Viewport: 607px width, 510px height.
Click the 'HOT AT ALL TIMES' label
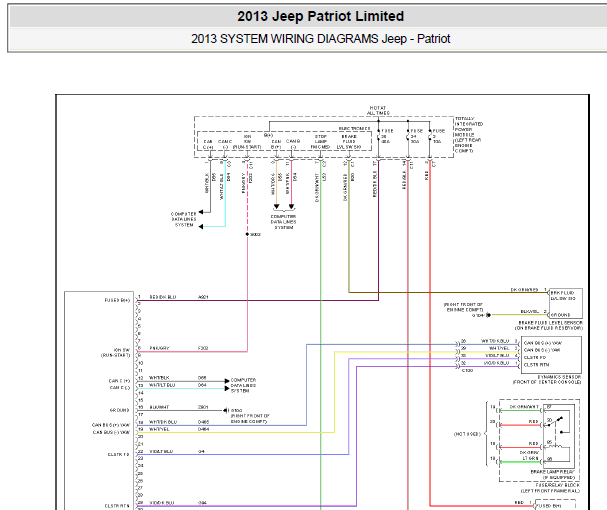tap(378, 110)
